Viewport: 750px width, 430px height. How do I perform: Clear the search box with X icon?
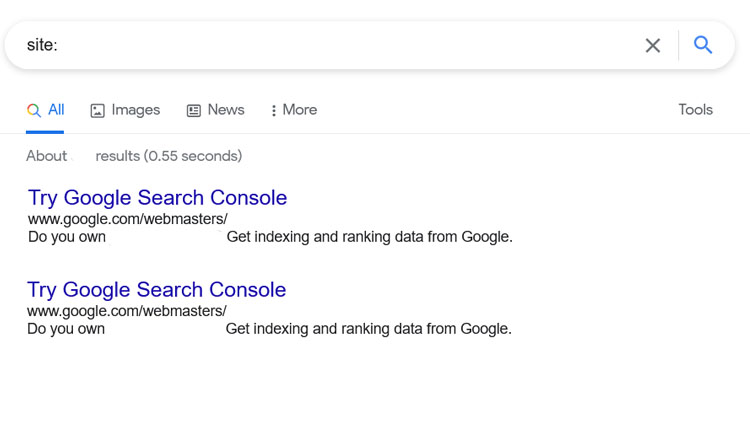(652, 46)
